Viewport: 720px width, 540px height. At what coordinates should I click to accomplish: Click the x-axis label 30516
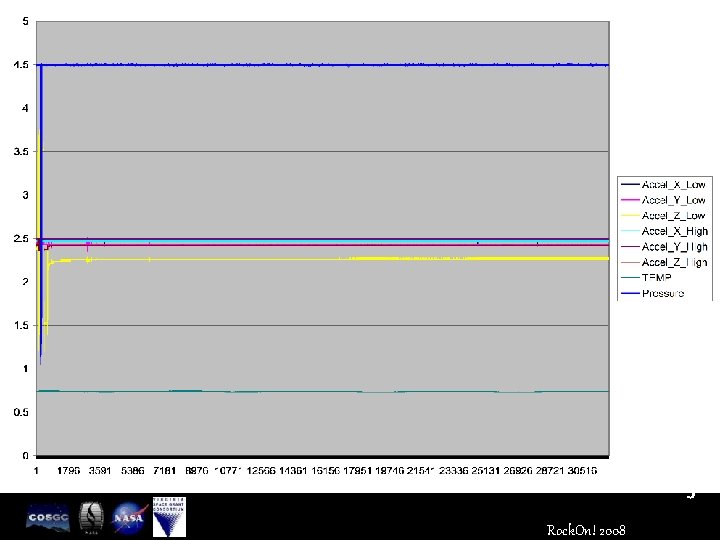(582, 471)
